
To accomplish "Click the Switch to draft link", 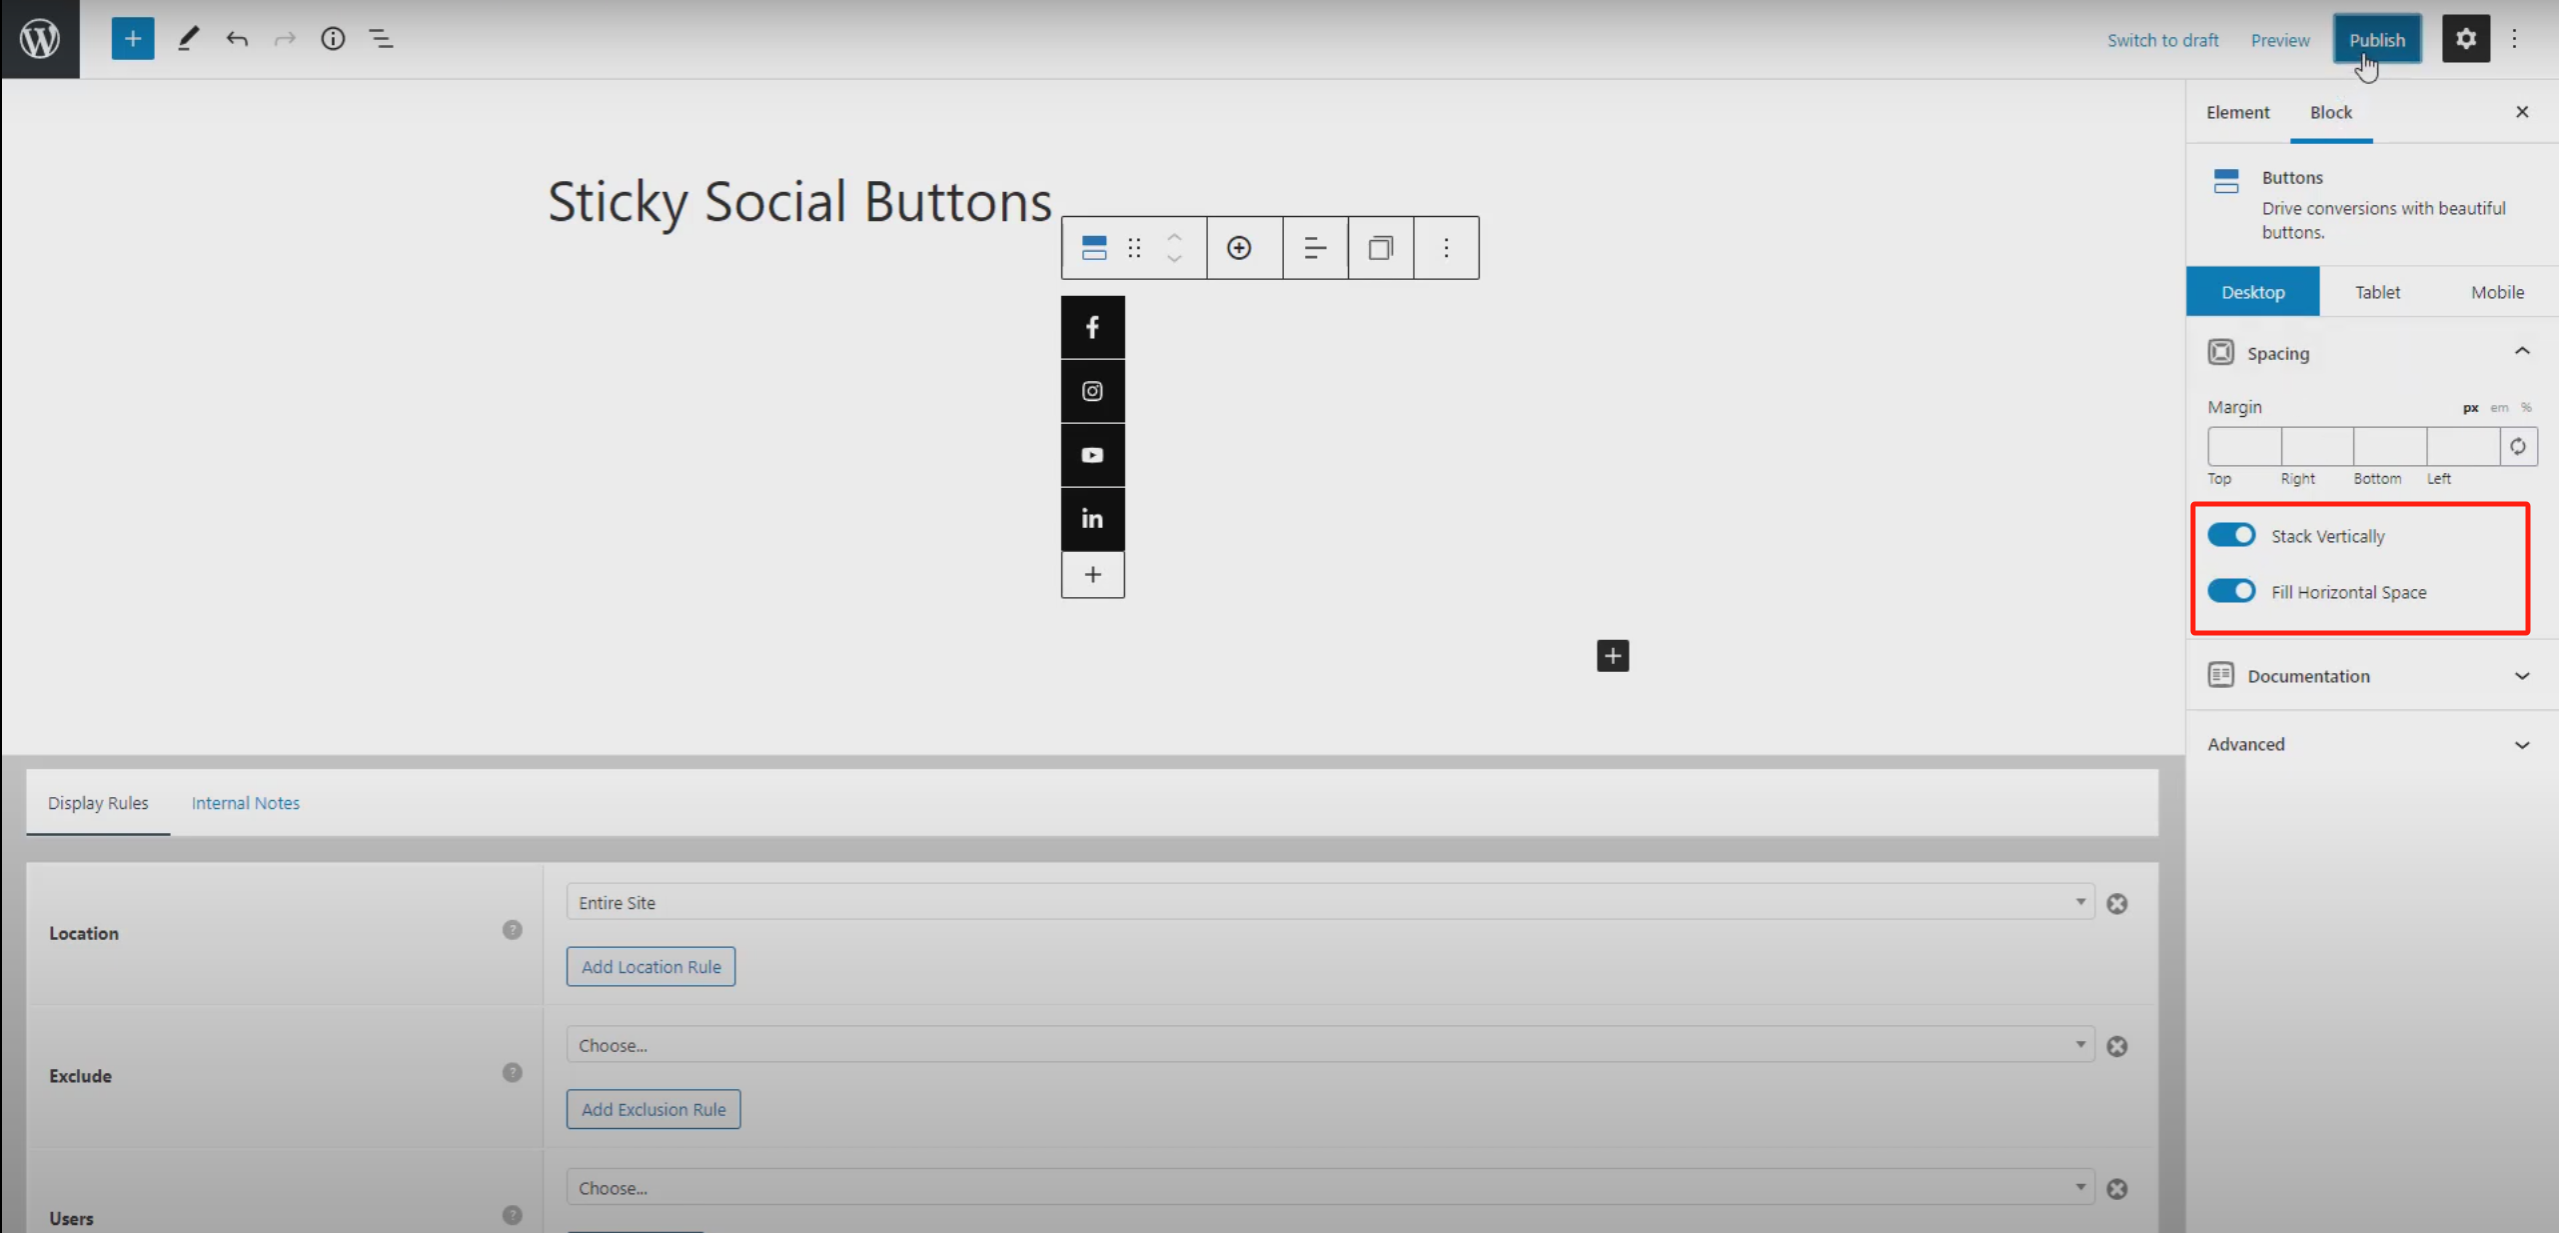I will [x=2162, y=40].
